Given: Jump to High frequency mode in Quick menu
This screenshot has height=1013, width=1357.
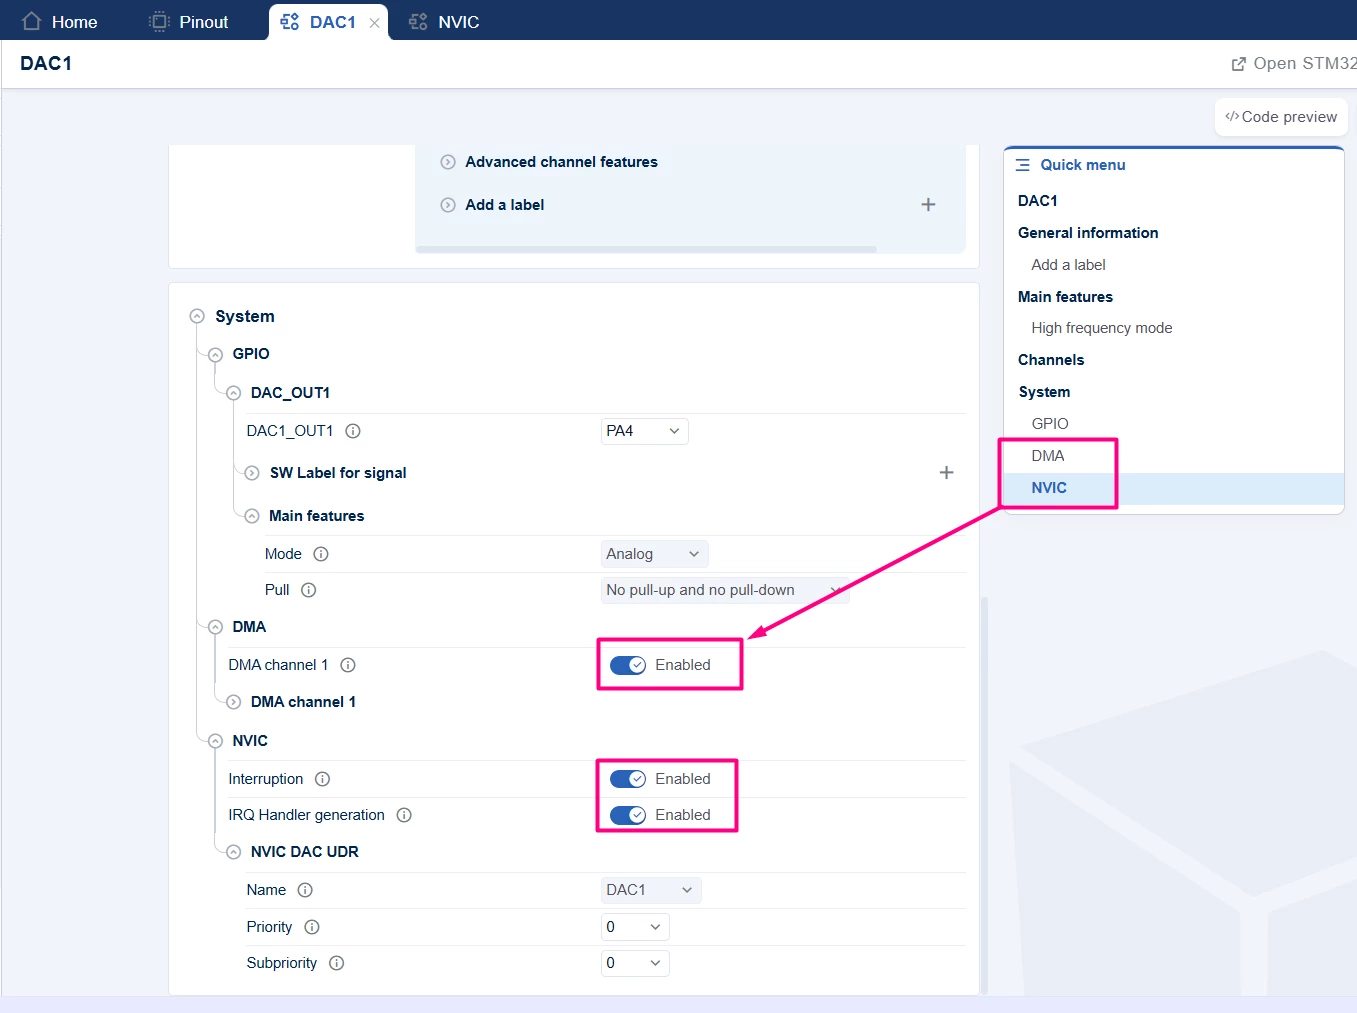Looking at the screenshot, I should 1101,328.
